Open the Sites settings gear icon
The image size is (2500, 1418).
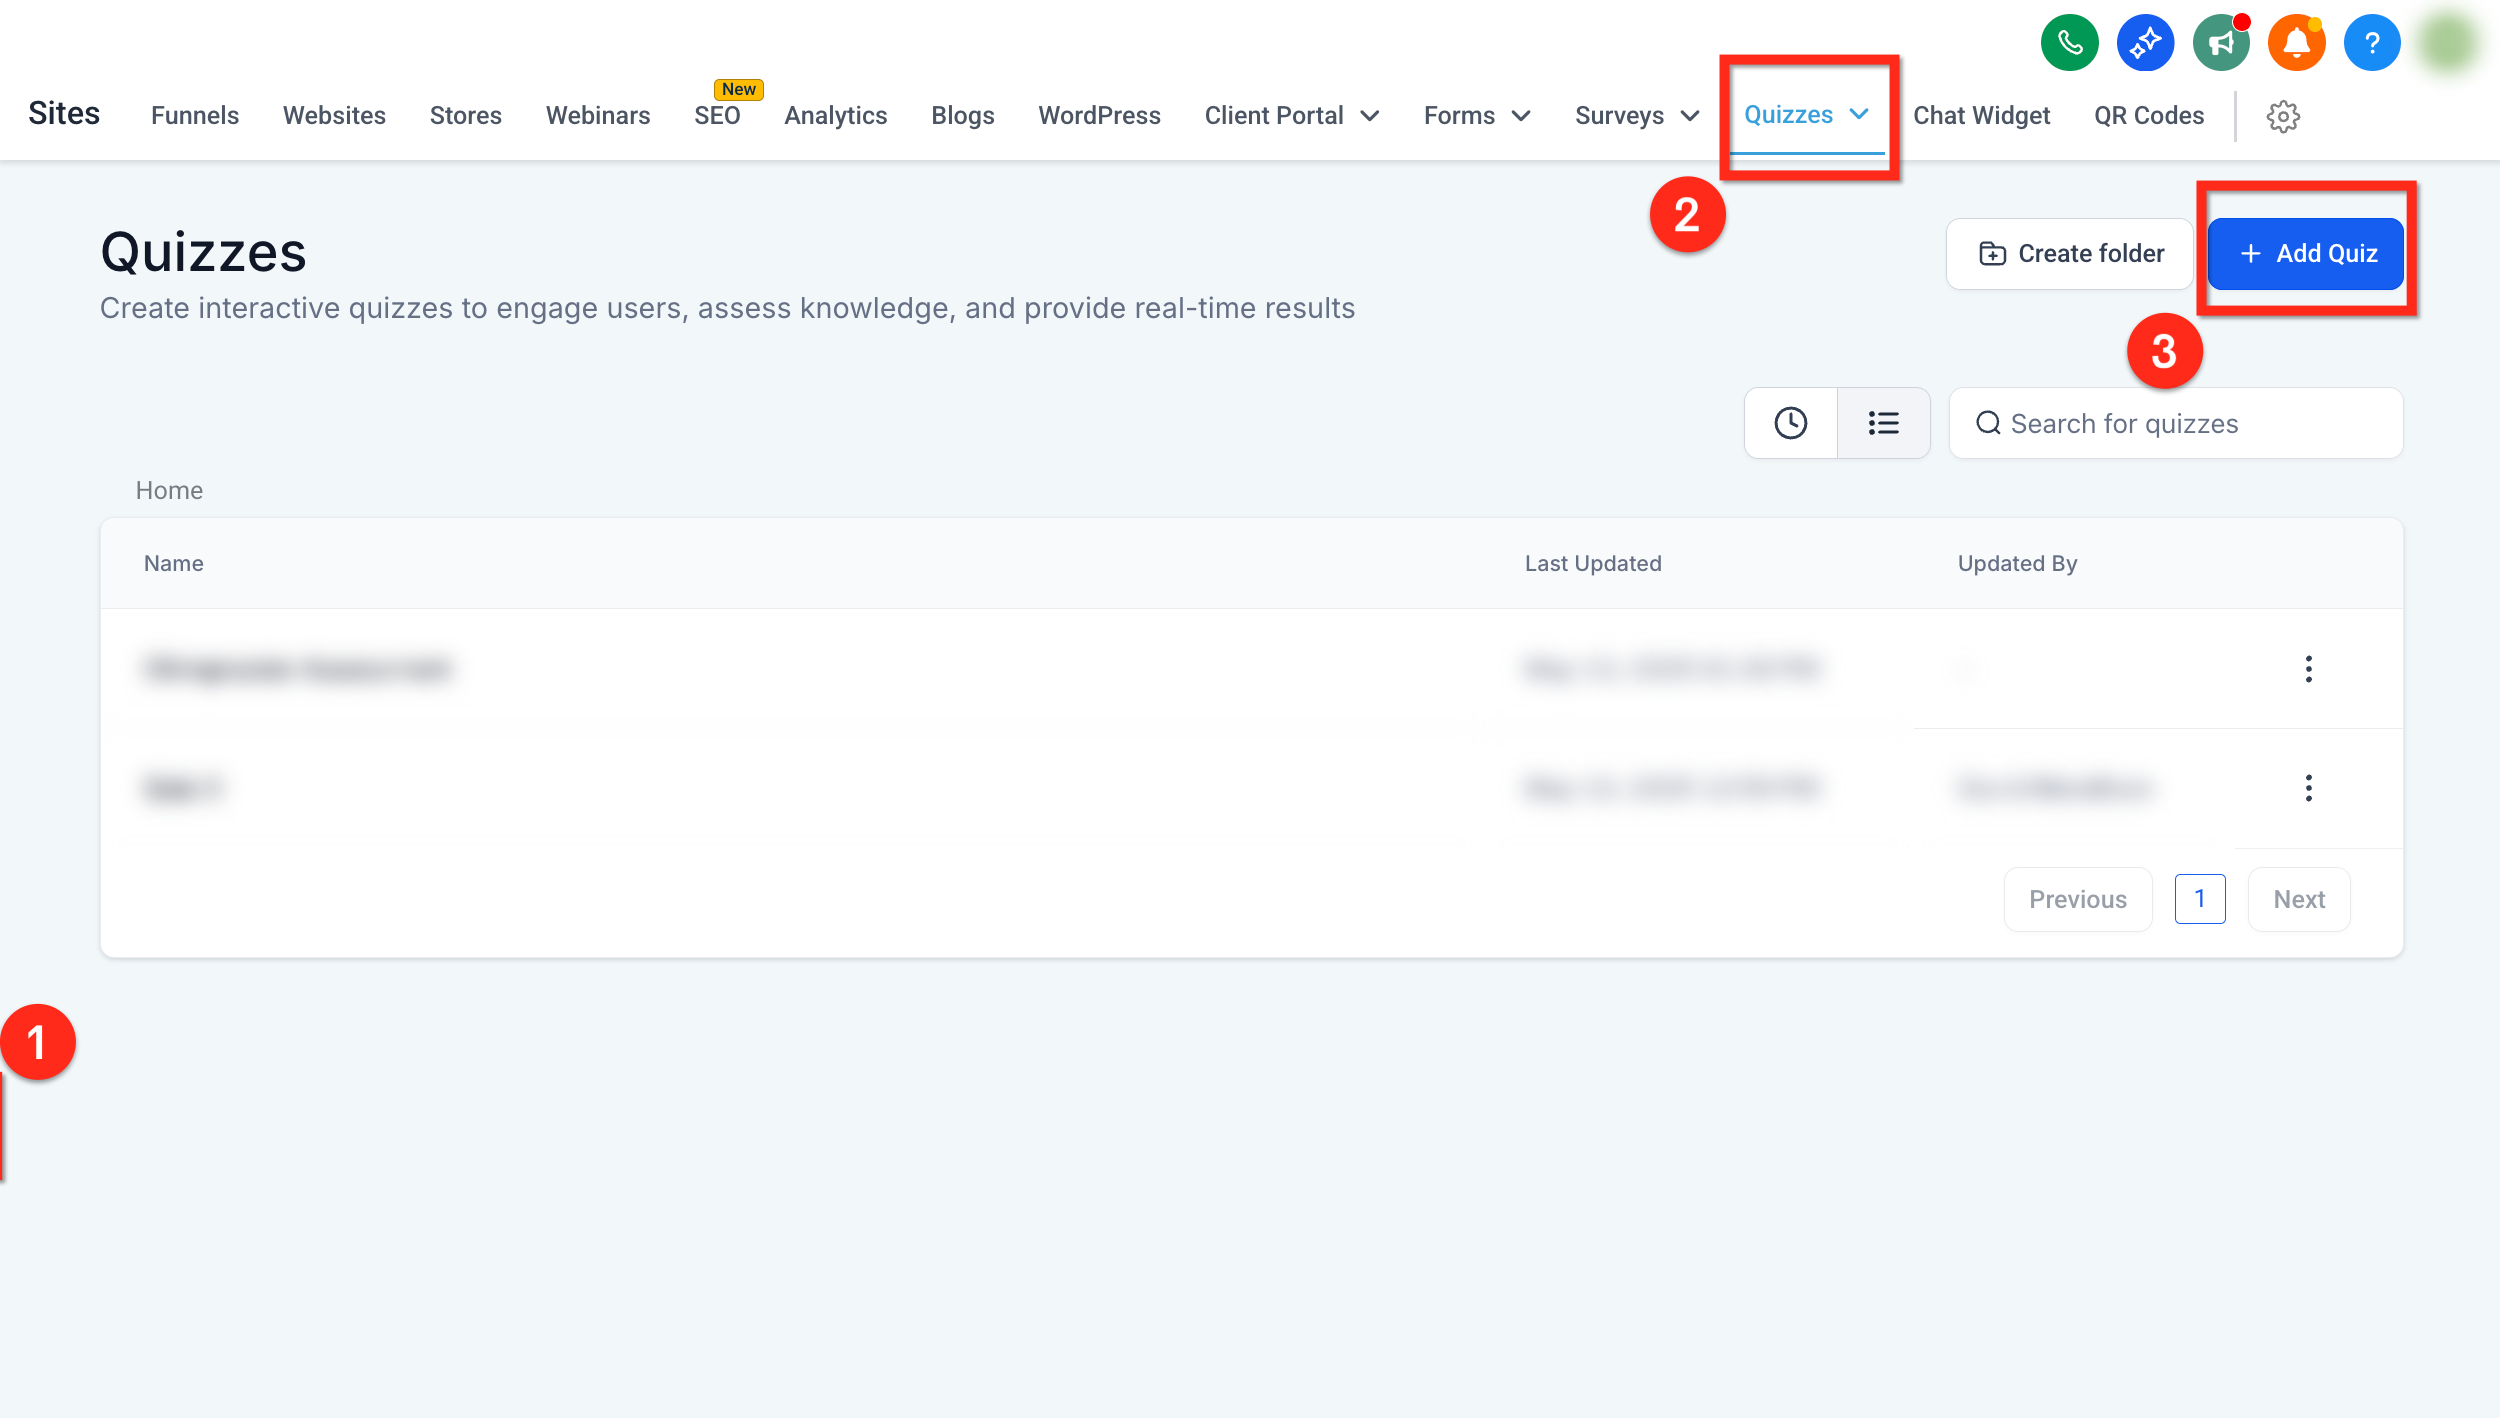pos(2283,116)
